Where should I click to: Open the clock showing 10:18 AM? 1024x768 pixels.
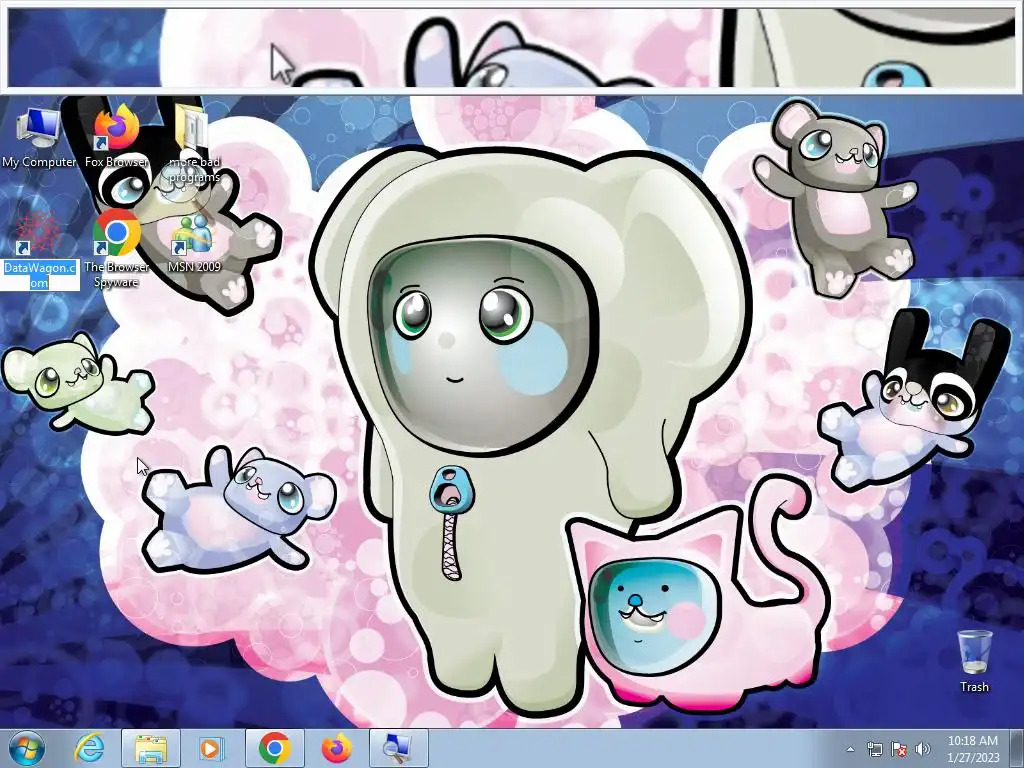coord(972,748)
